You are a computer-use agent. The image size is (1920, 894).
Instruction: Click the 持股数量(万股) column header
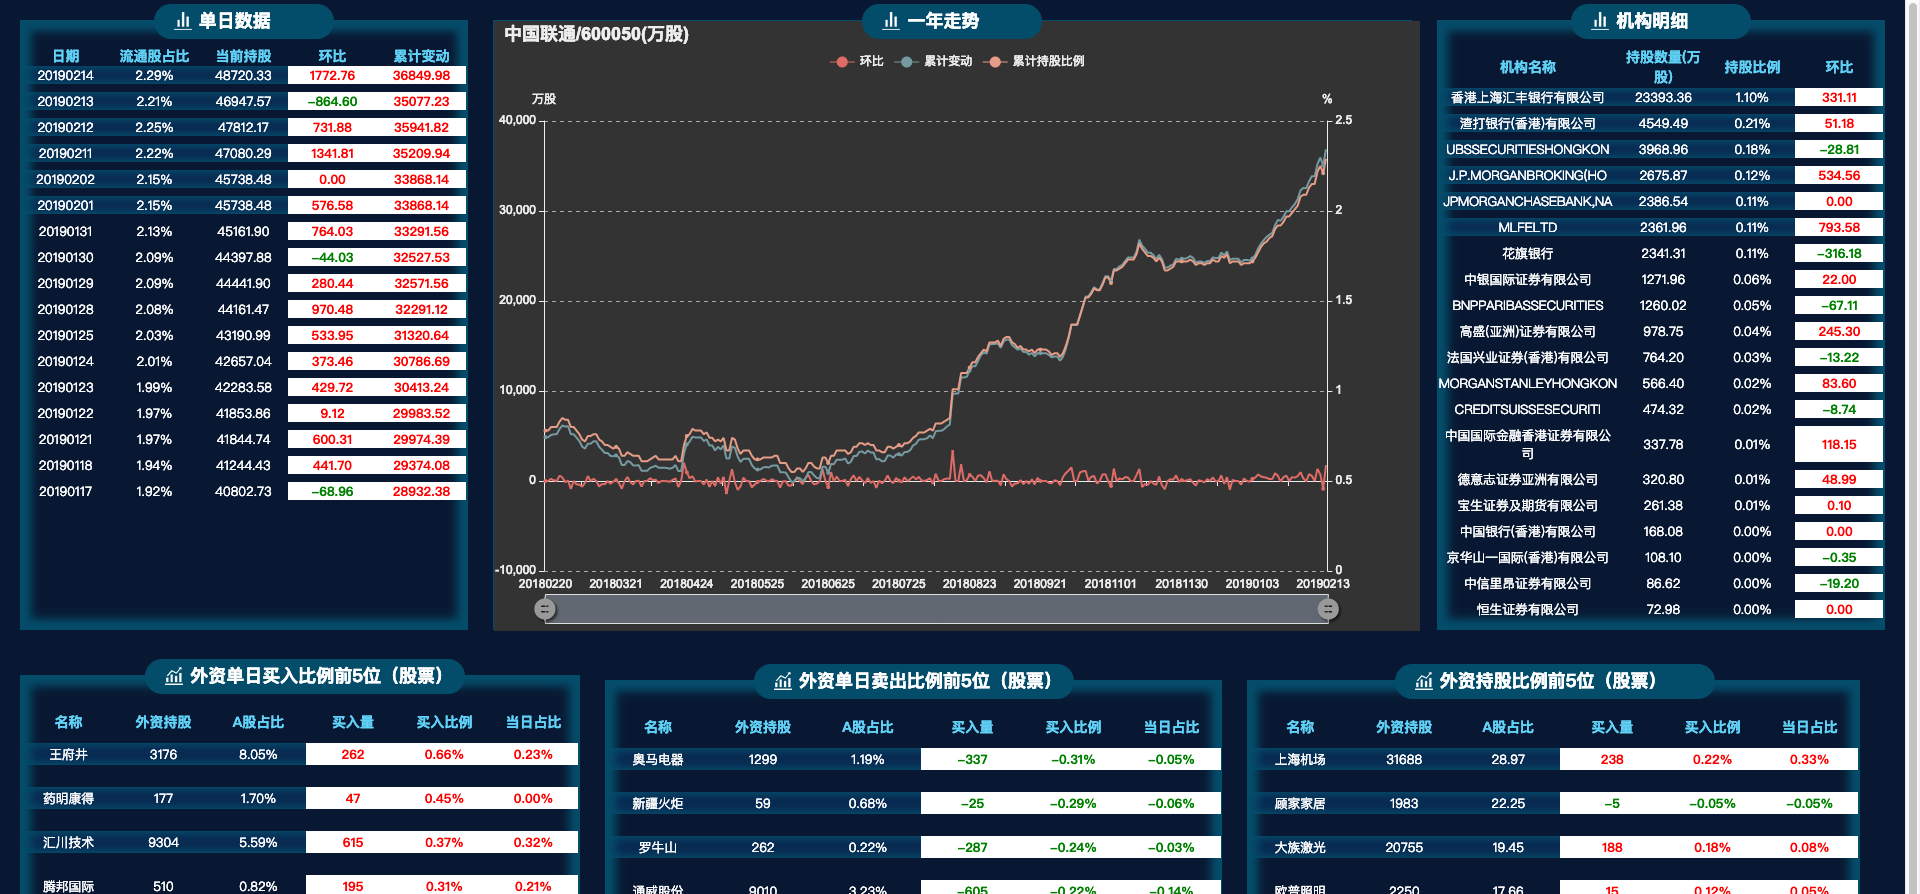click(1663, 67)
